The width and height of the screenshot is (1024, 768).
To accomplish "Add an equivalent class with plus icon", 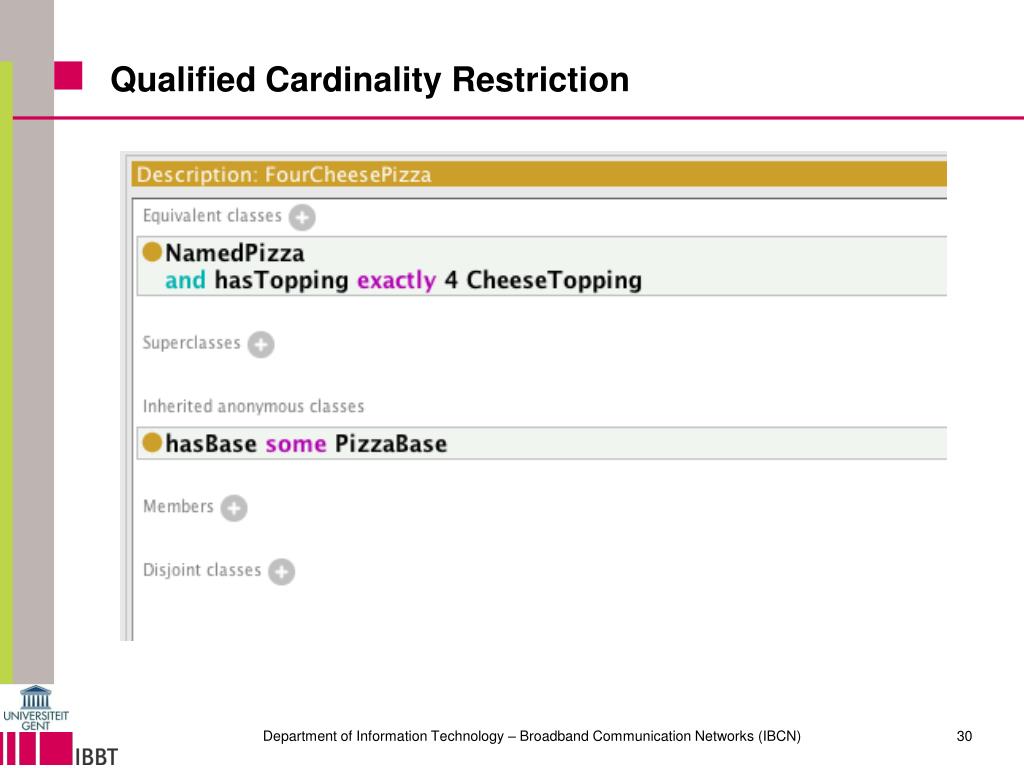I will point(302,217).
